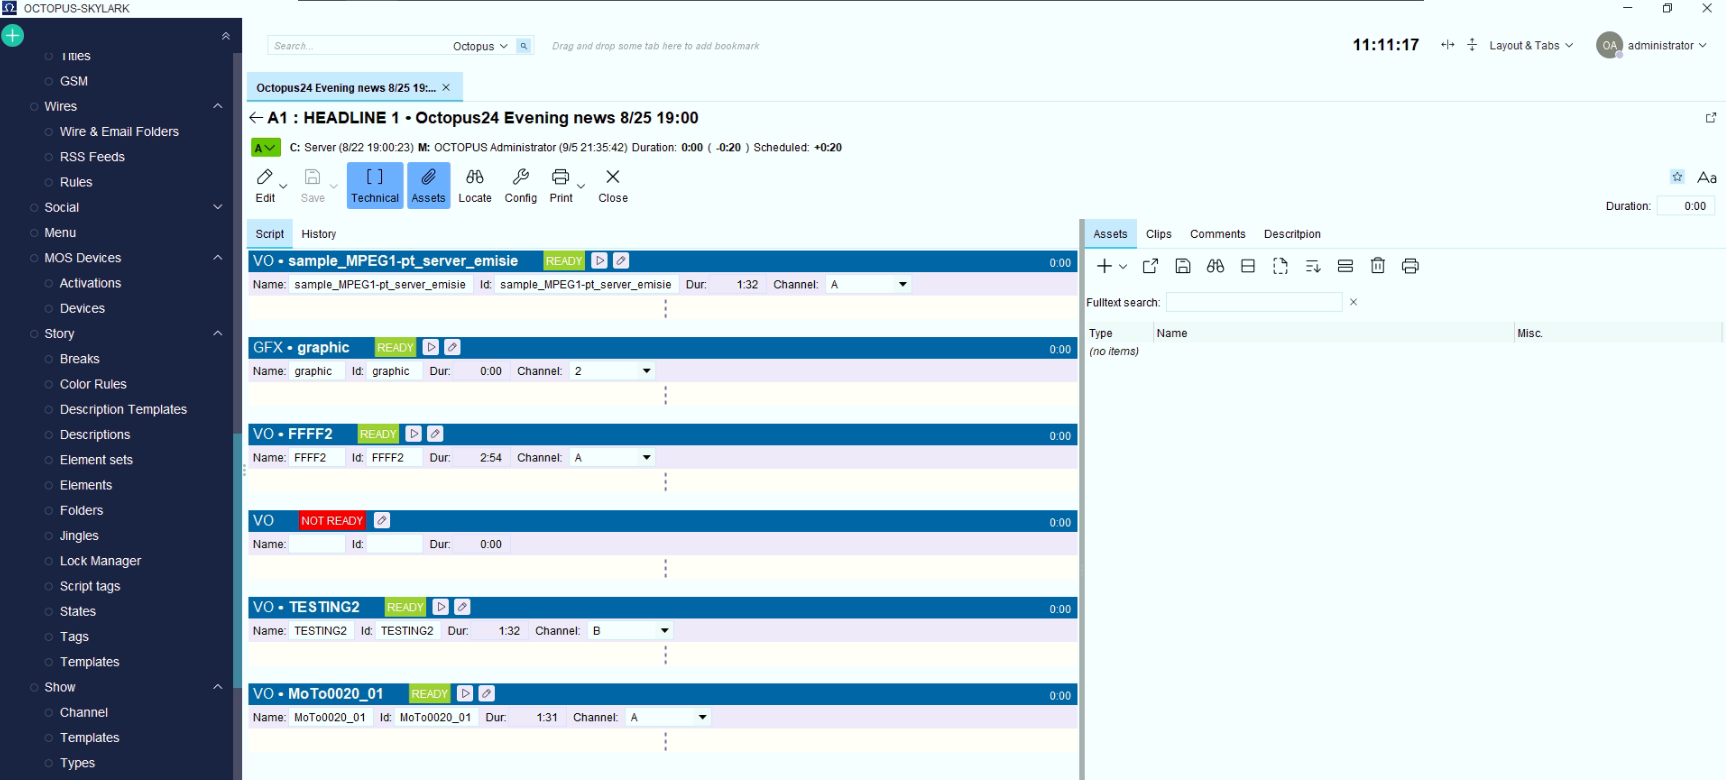Expand the Layout & Tabs menu
Viewport: 1726px width, 780px height.
1531,46
